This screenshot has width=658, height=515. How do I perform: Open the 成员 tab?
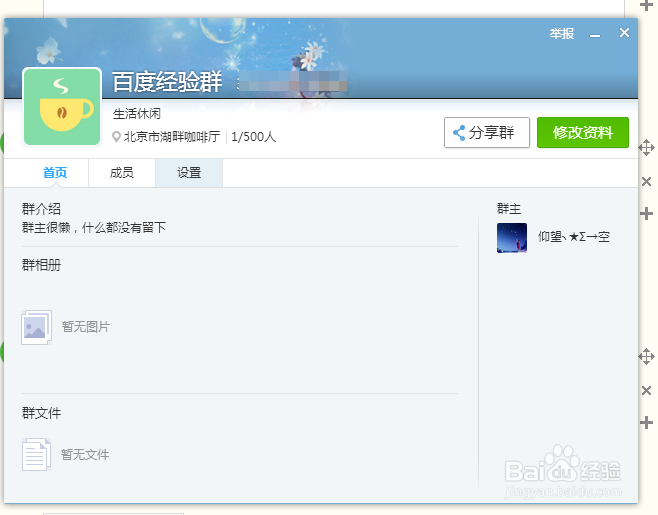click(x=122, y=173)
